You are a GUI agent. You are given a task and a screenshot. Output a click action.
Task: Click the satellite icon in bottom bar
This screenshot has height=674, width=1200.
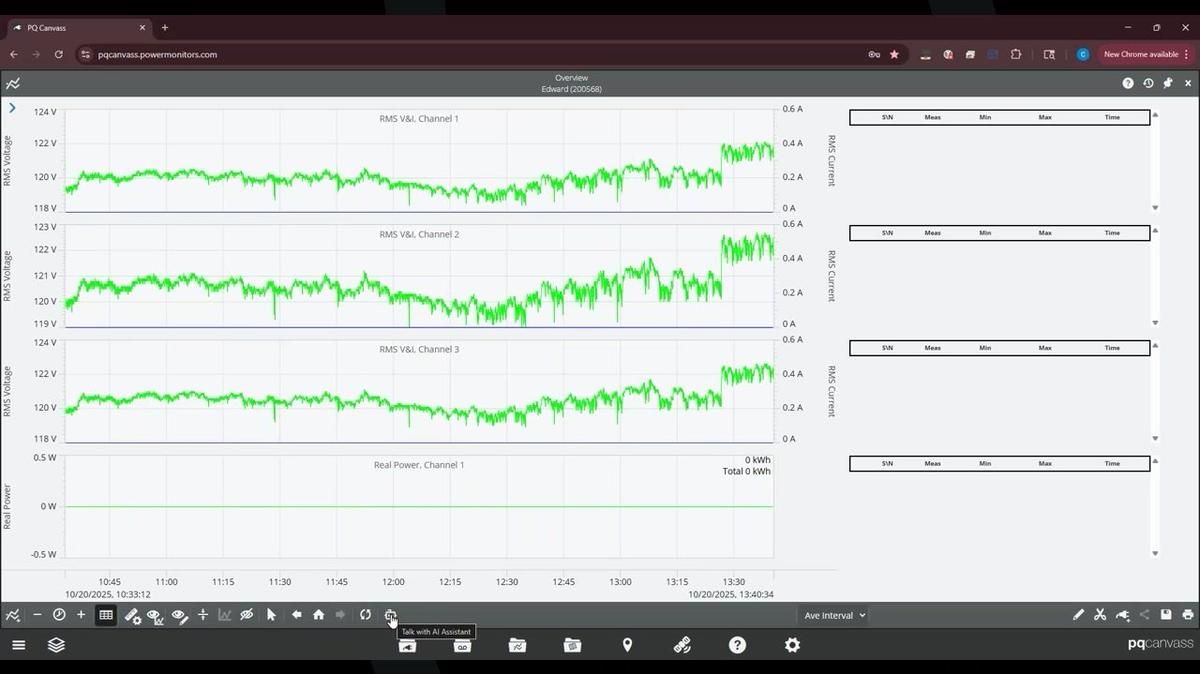682,645
